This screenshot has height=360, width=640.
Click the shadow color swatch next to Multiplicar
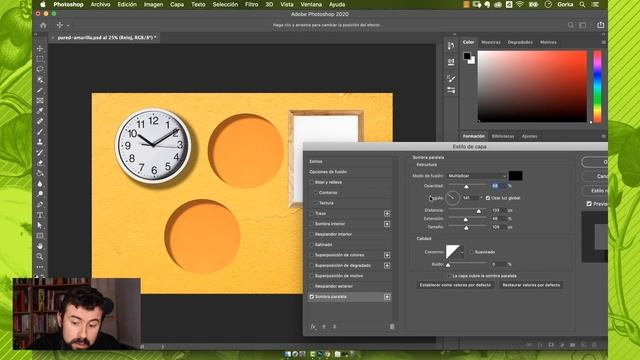click(x=516, y=176)
